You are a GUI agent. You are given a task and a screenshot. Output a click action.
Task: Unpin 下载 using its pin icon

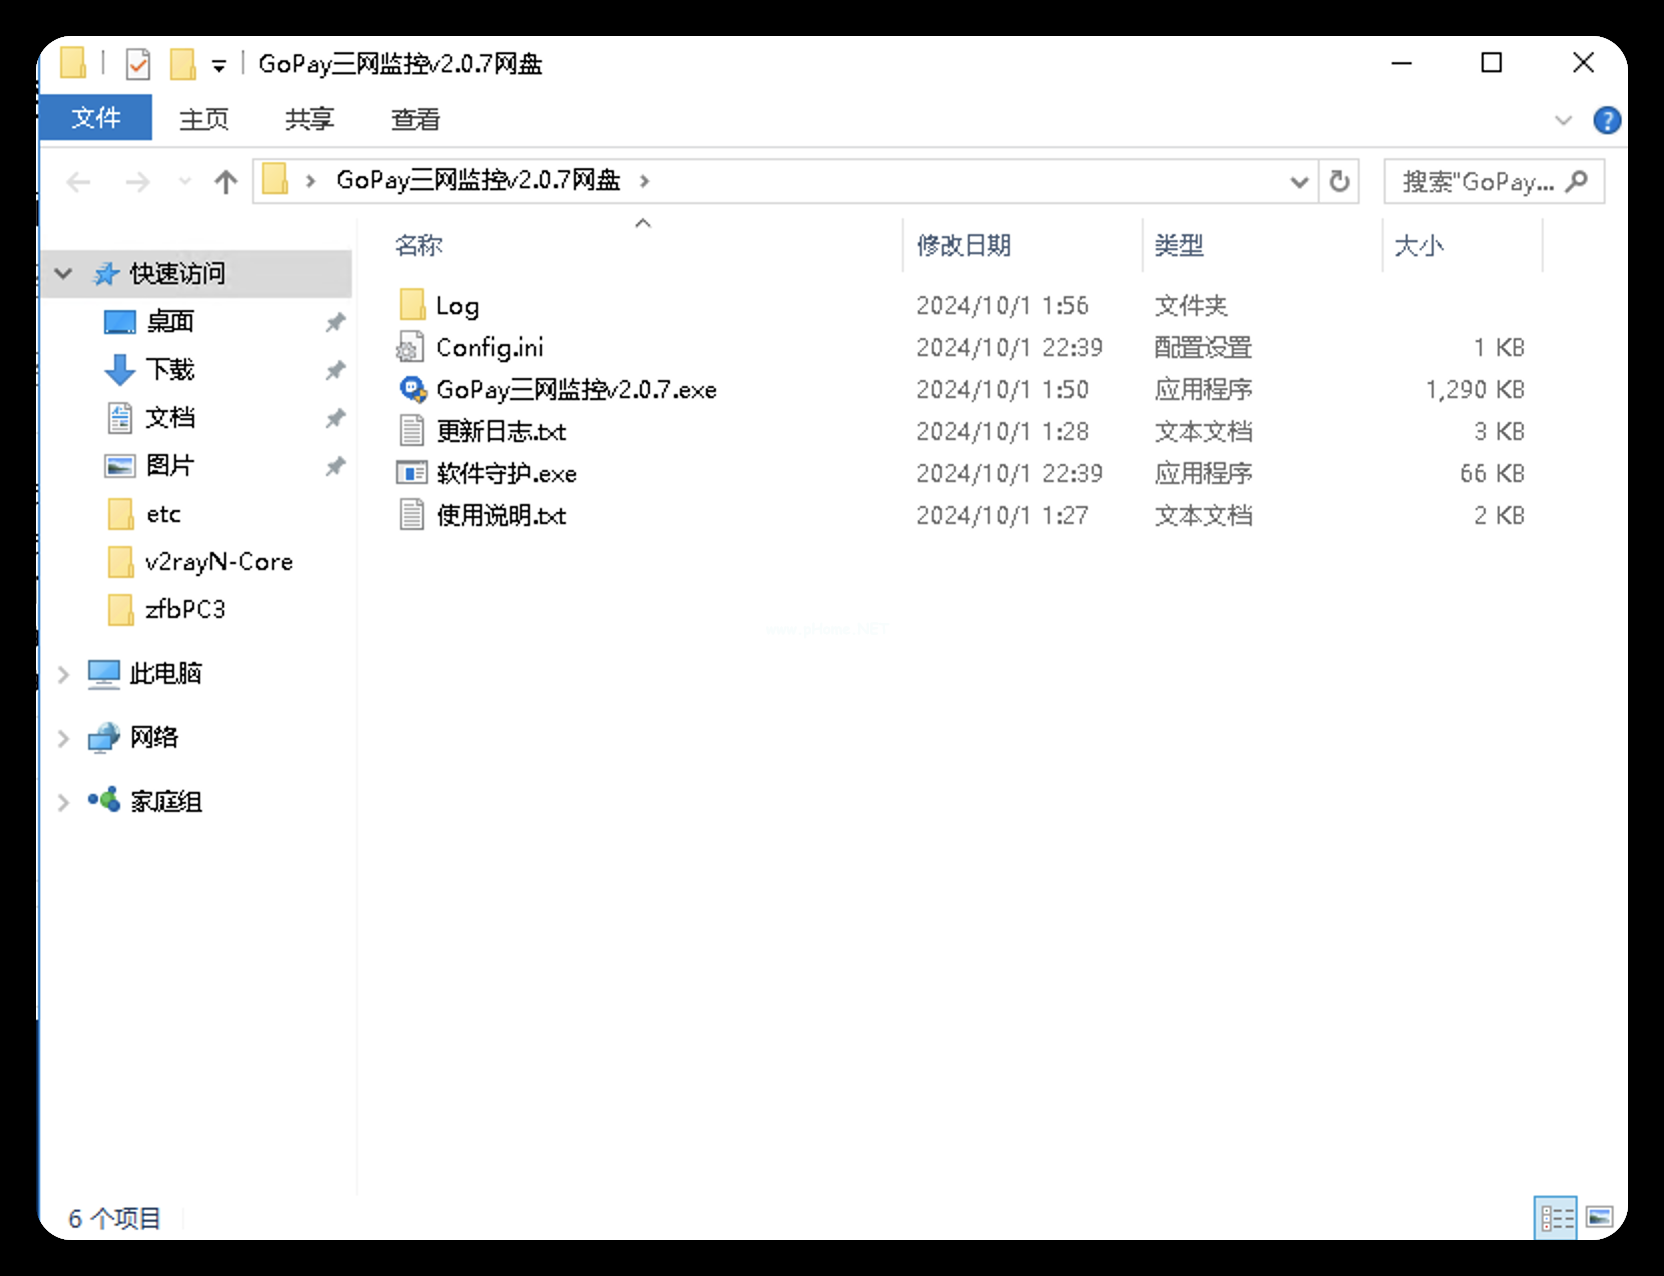coord(335,370)
